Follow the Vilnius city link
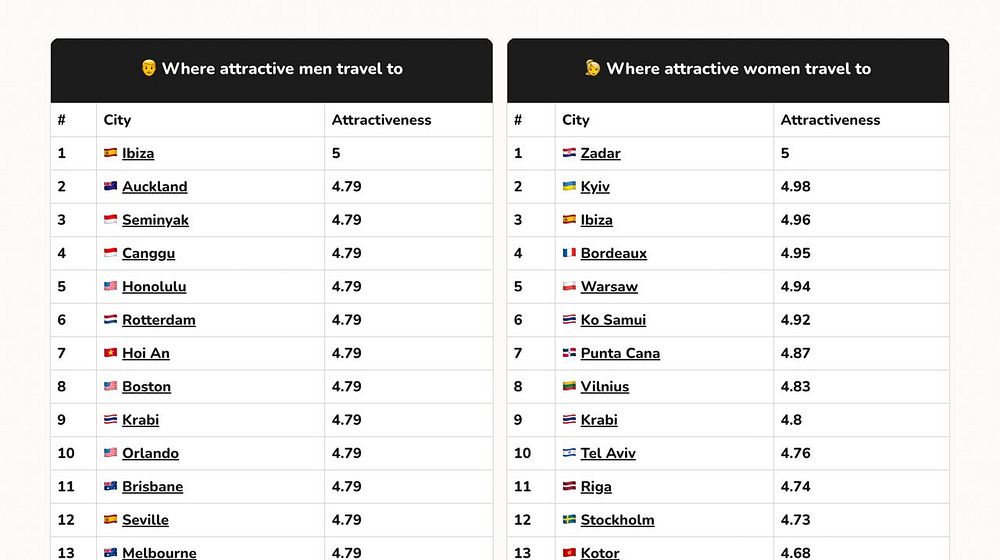This screenshot has height=560, width=1000. click(x=605, y=387)
